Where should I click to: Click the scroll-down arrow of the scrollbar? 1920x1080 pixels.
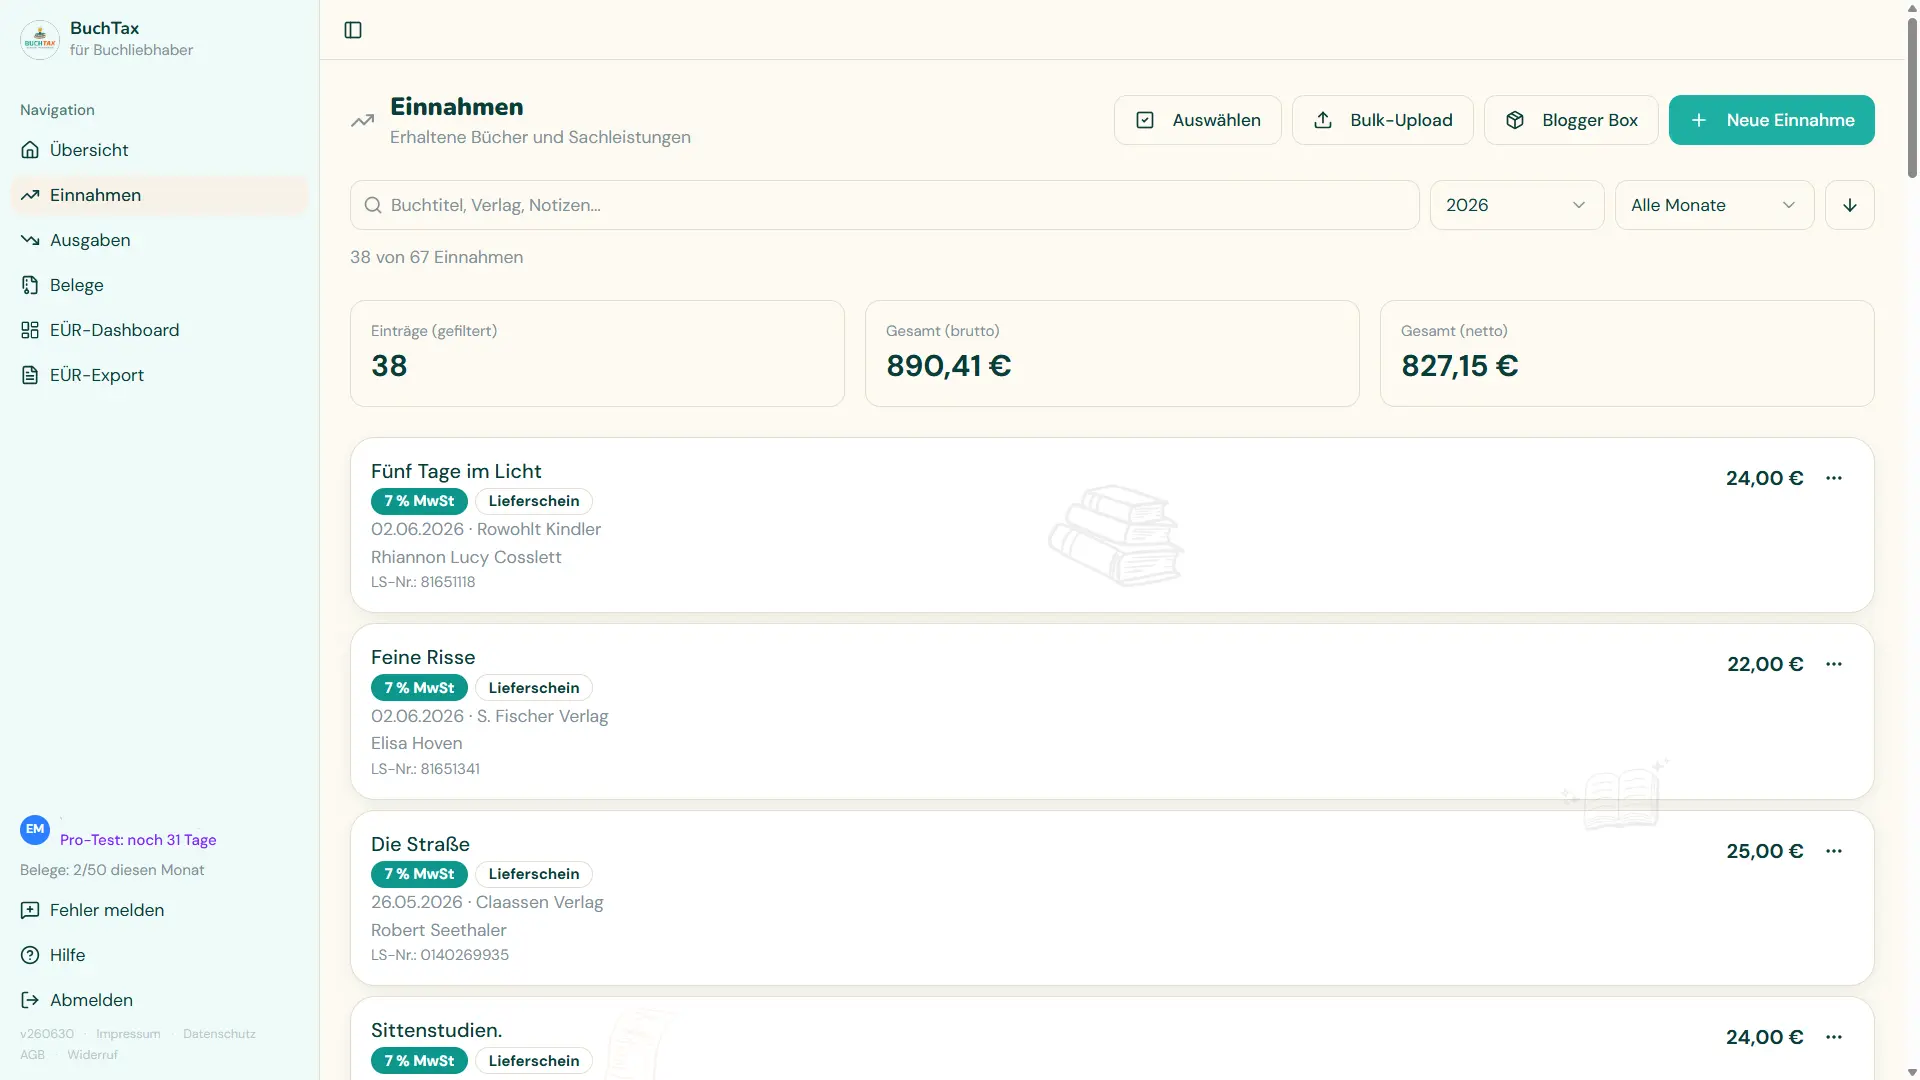coord(1912,1072)
